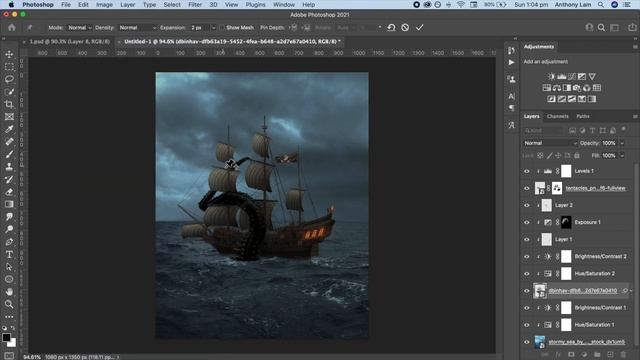Open the Fill slider dropdown arrow
Image resolution: width=640 pixels, height=360 pixels.
pos(622,156)
